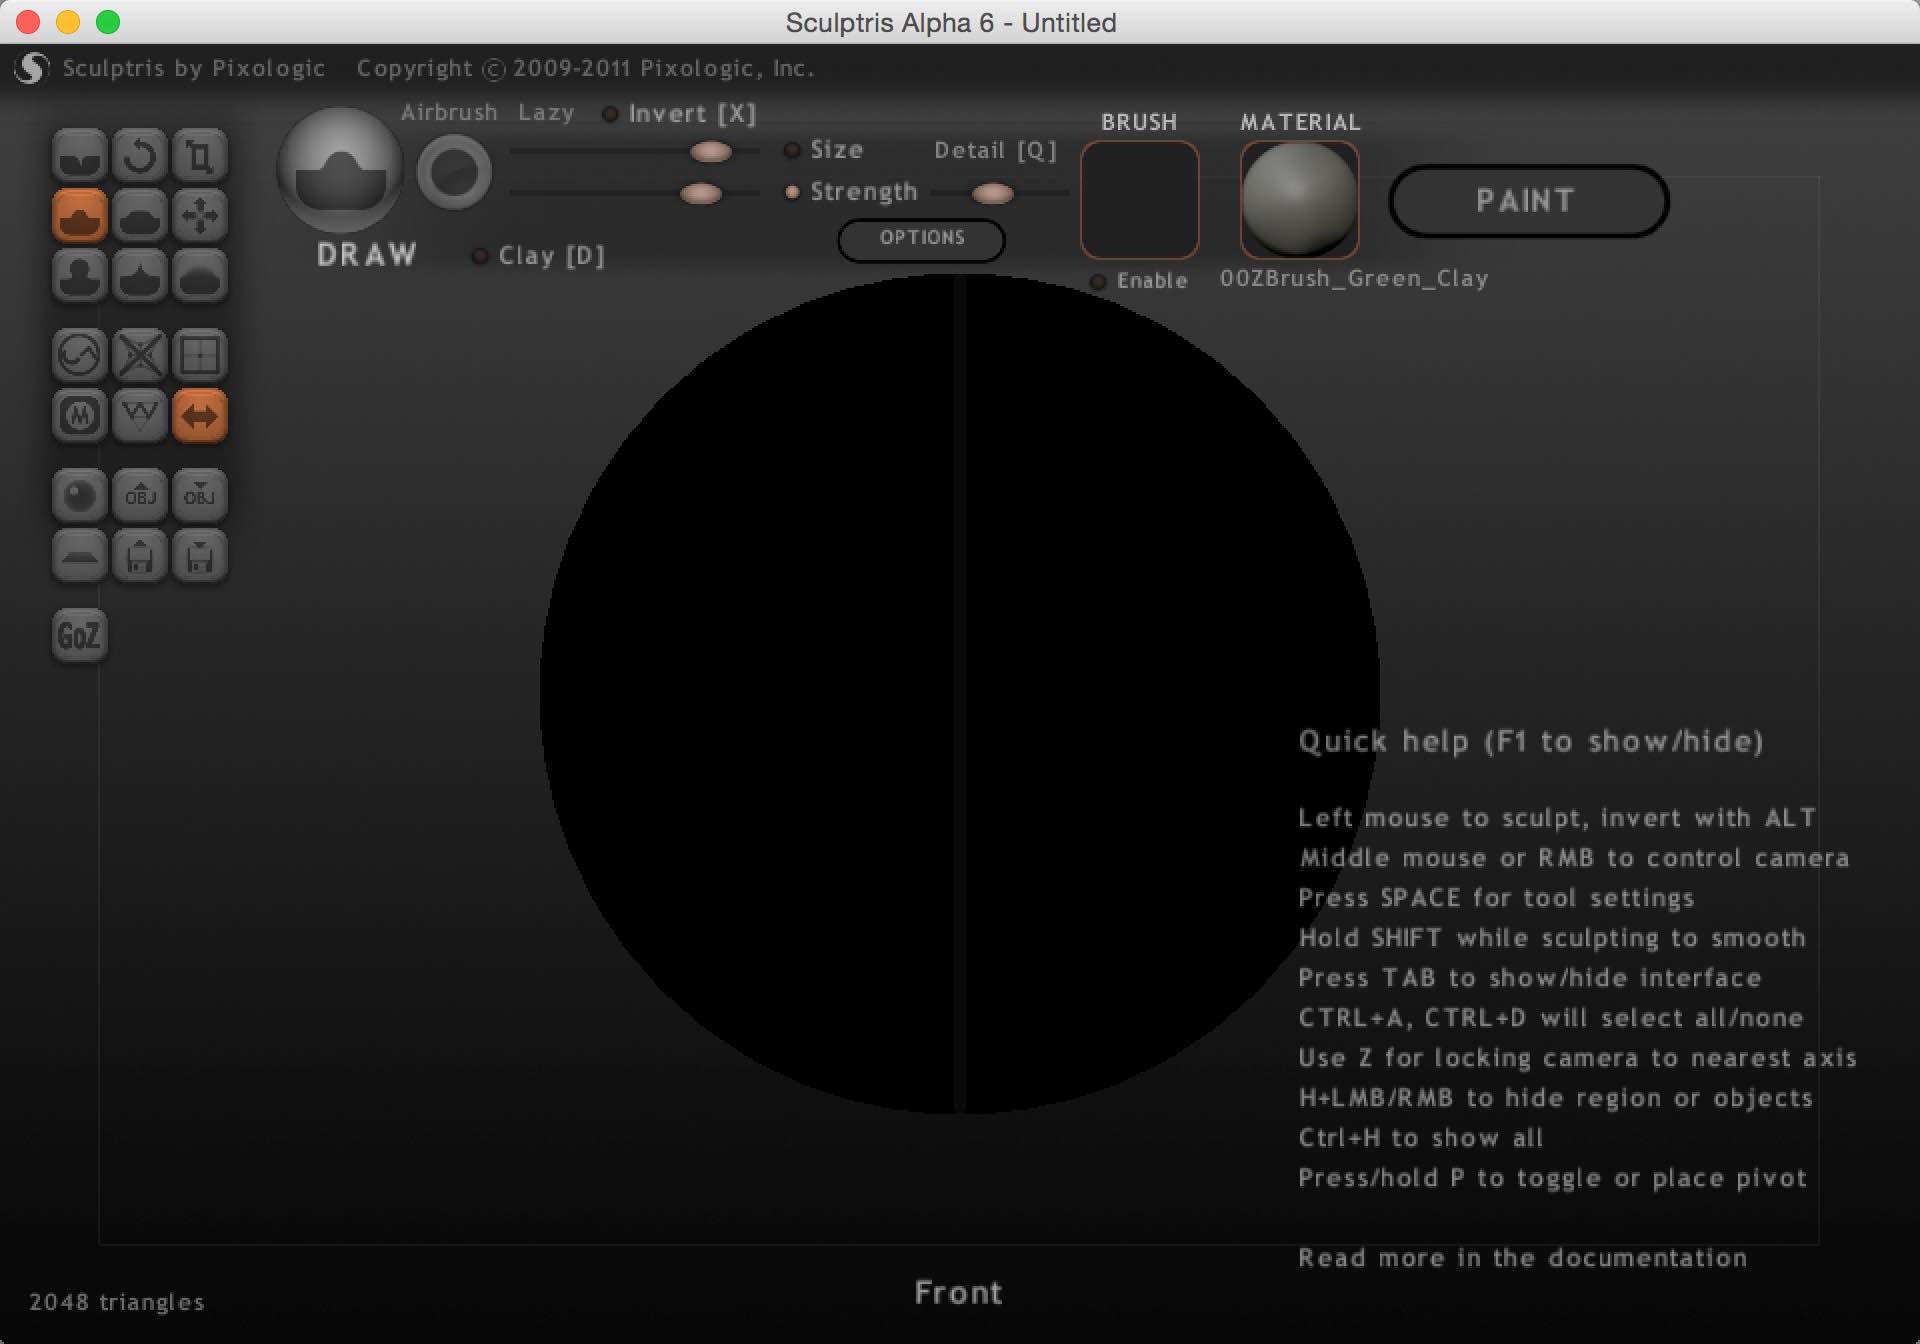Open the MATERIAL sphere picker
Screen dimensions: 1920x1344
tap(1299, 199)
